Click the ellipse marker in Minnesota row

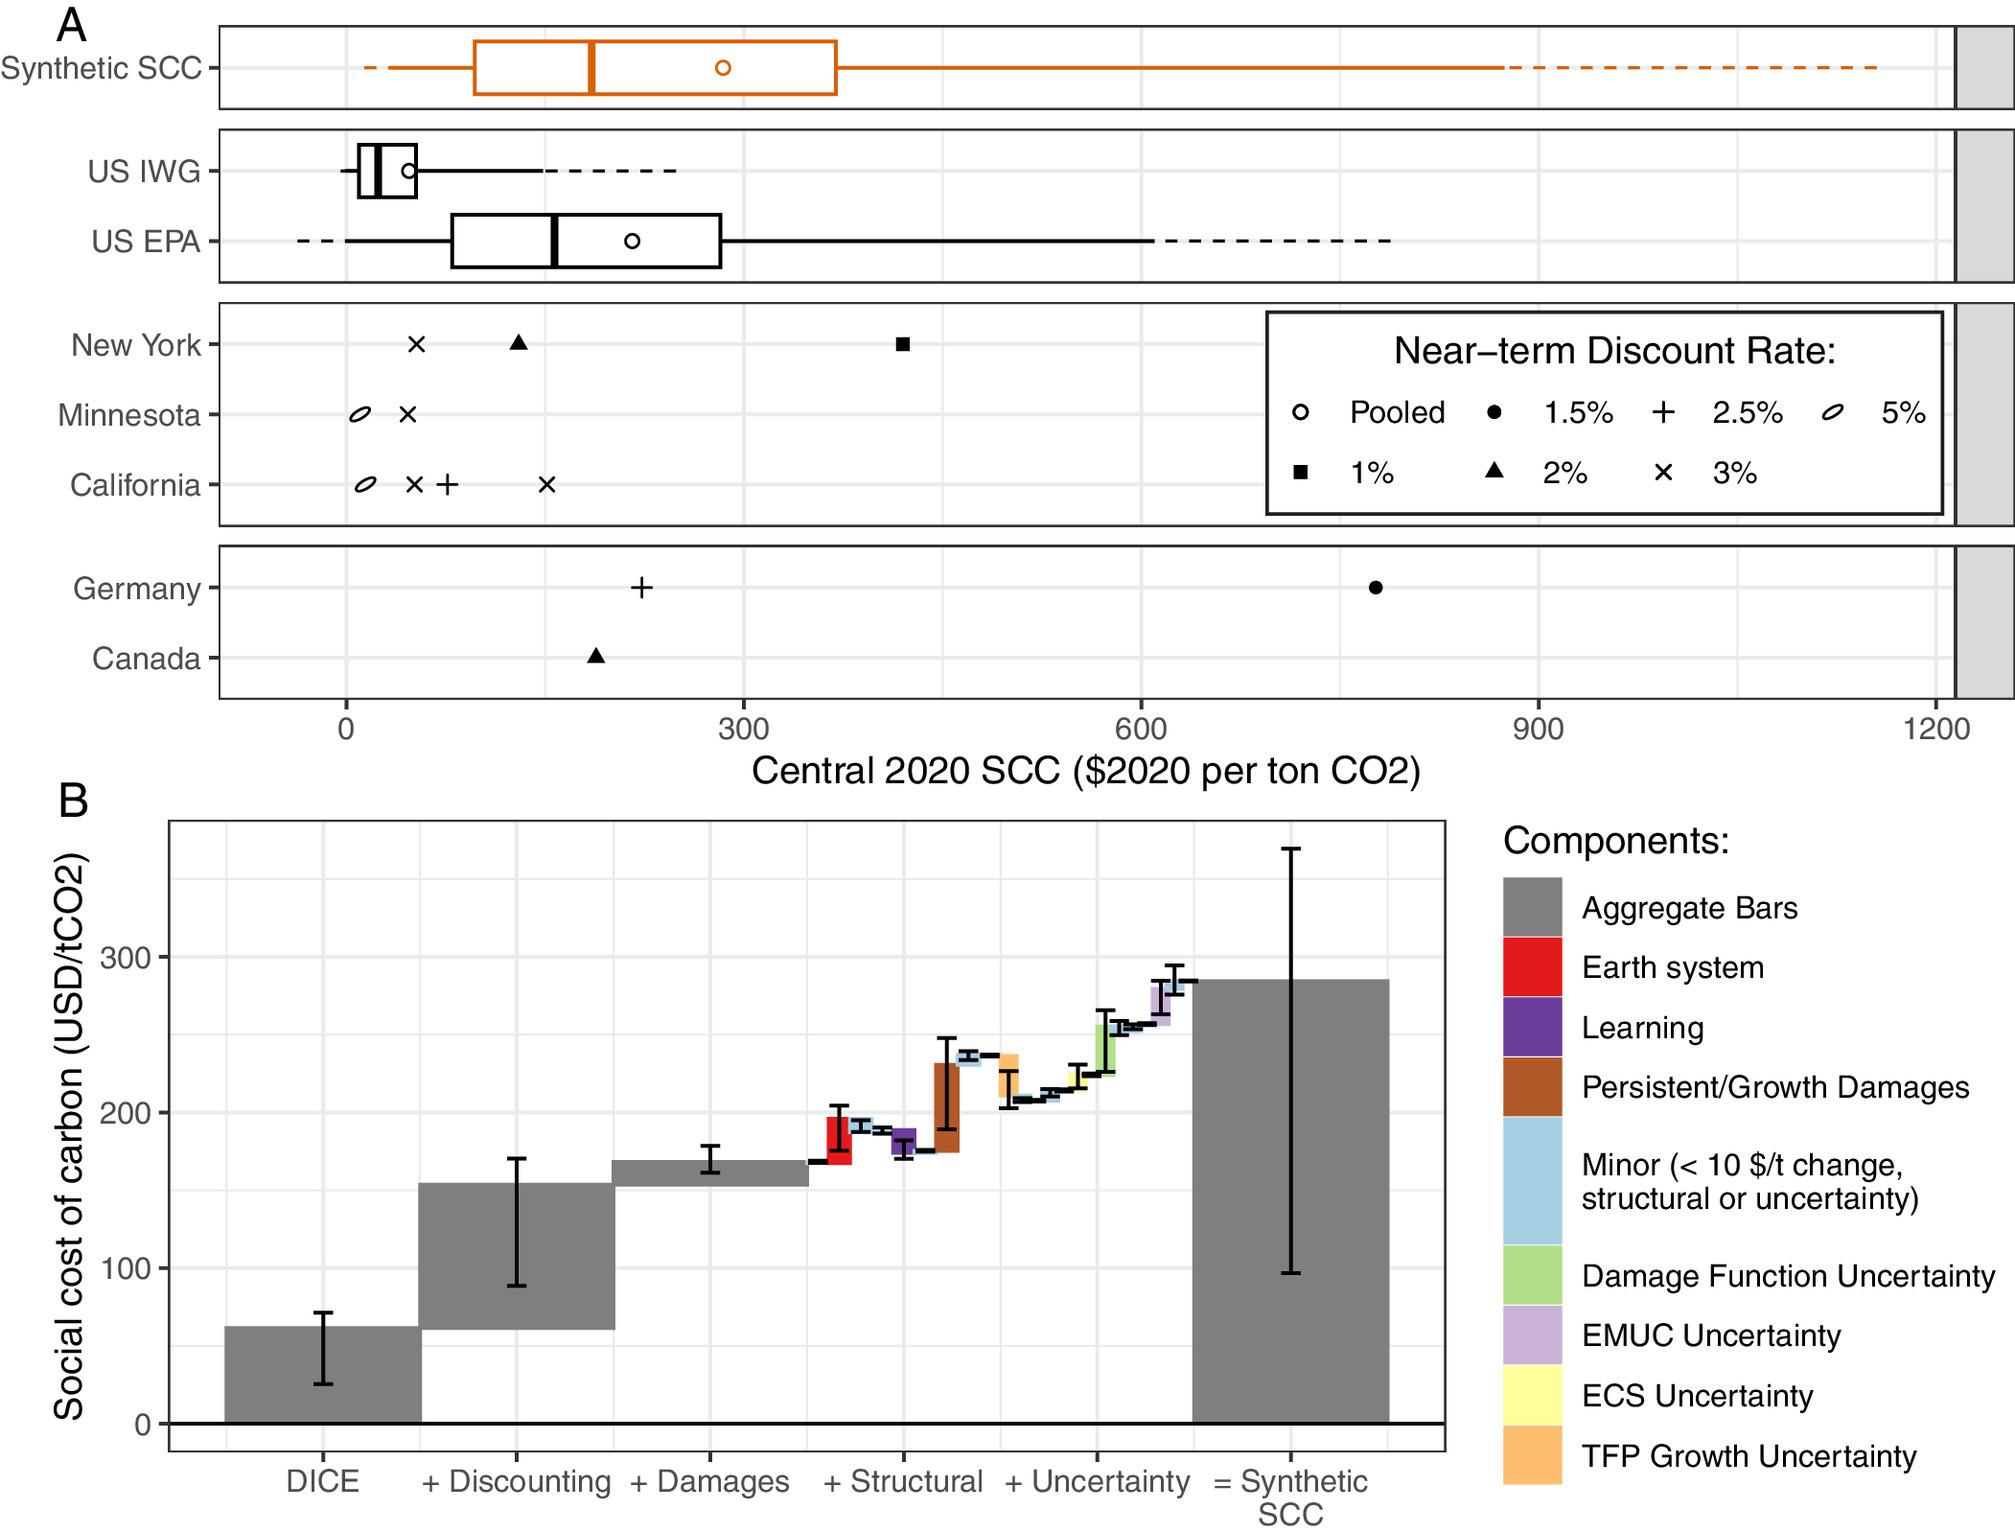(360, 414)
